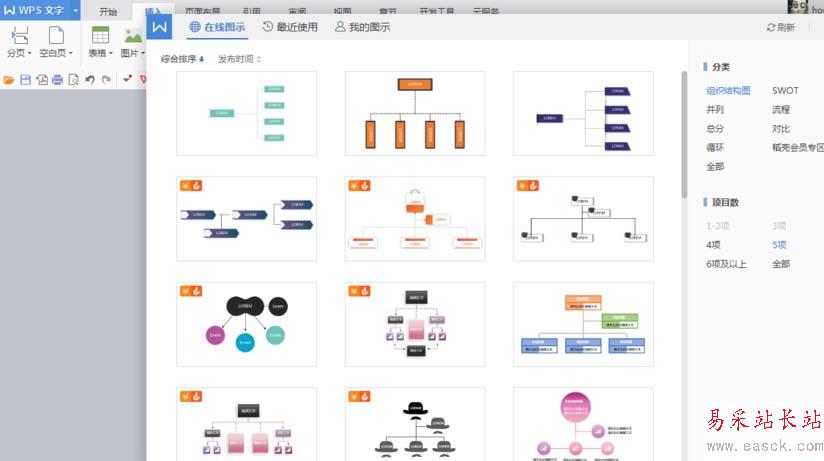Select the orange shopping bag diagram thumbnail
The width and height of the screenshot is (824, 461).
click(x=415, y=219)
